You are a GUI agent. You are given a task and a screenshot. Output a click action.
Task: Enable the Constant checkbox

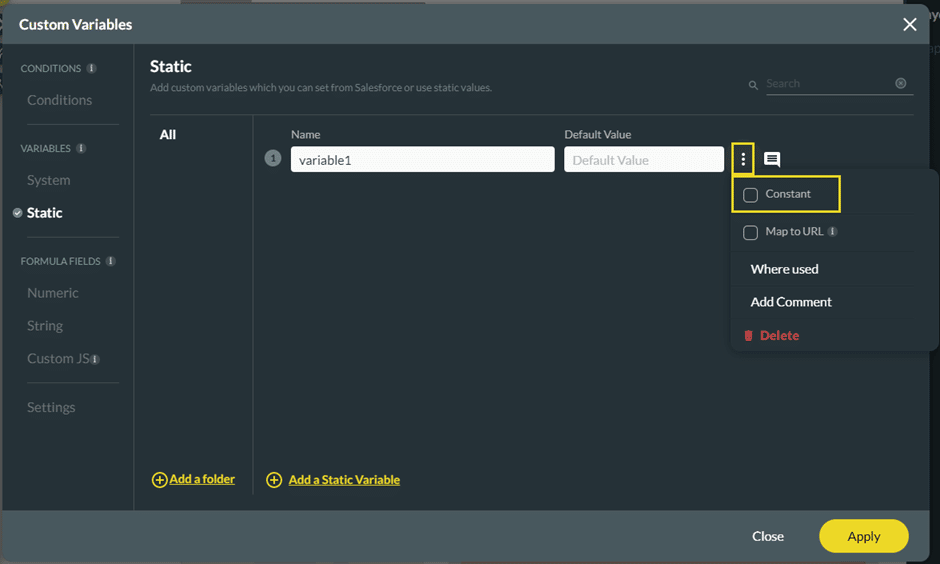coord(751,195)
